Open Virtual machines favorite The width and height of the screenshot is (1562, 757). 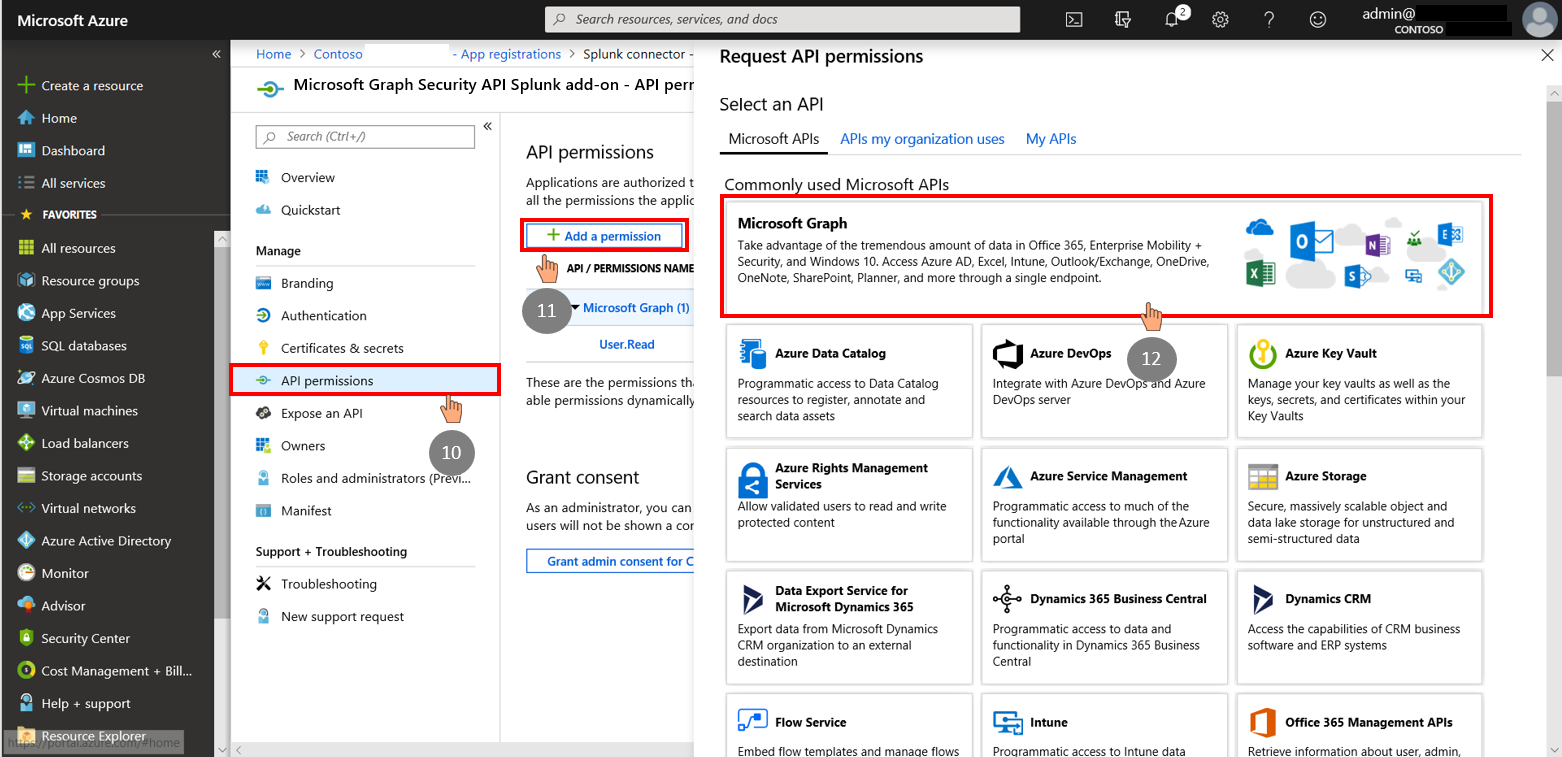[x=89, y=411]
